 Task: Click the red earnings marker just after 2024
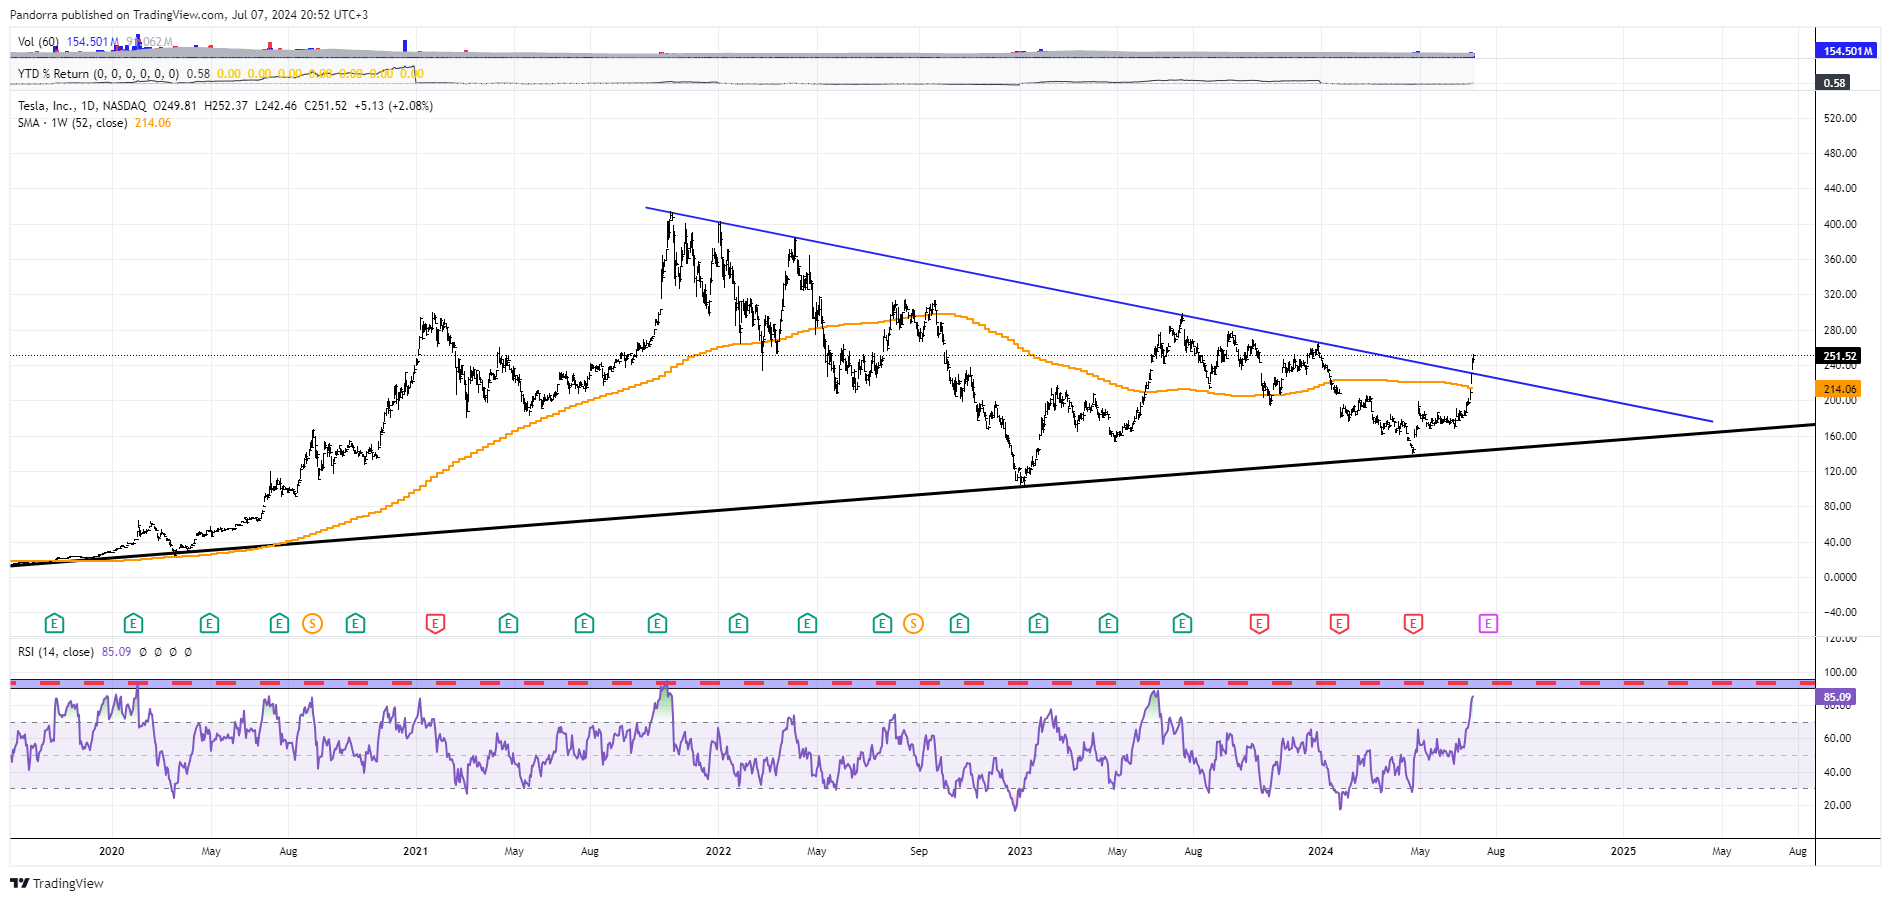(x=1339, y=624)
